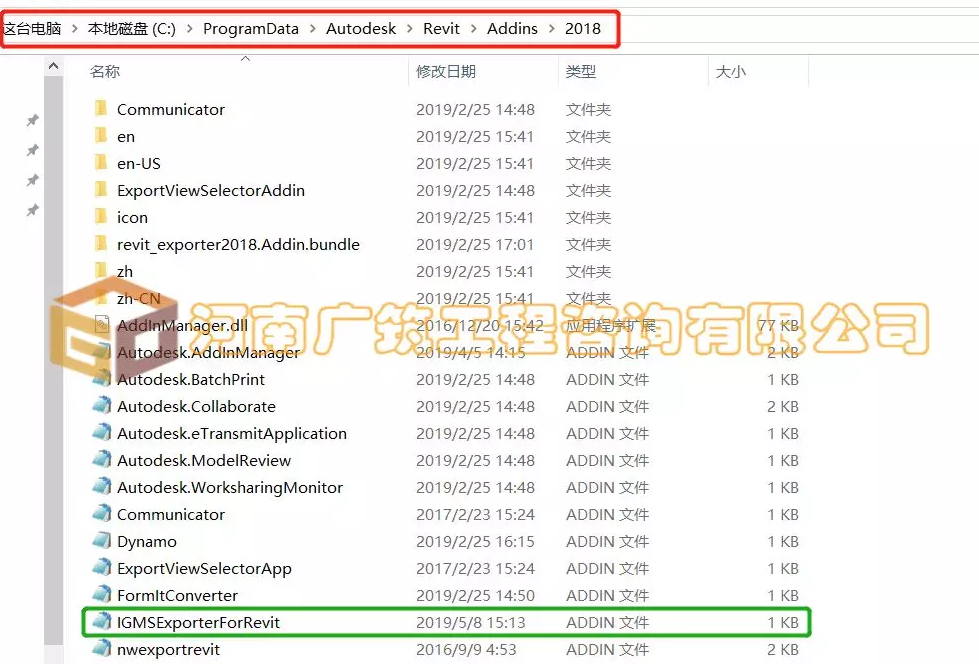Select the en-US folder name text
This screenshot has width=979, height=664.
tap(139, 163)
